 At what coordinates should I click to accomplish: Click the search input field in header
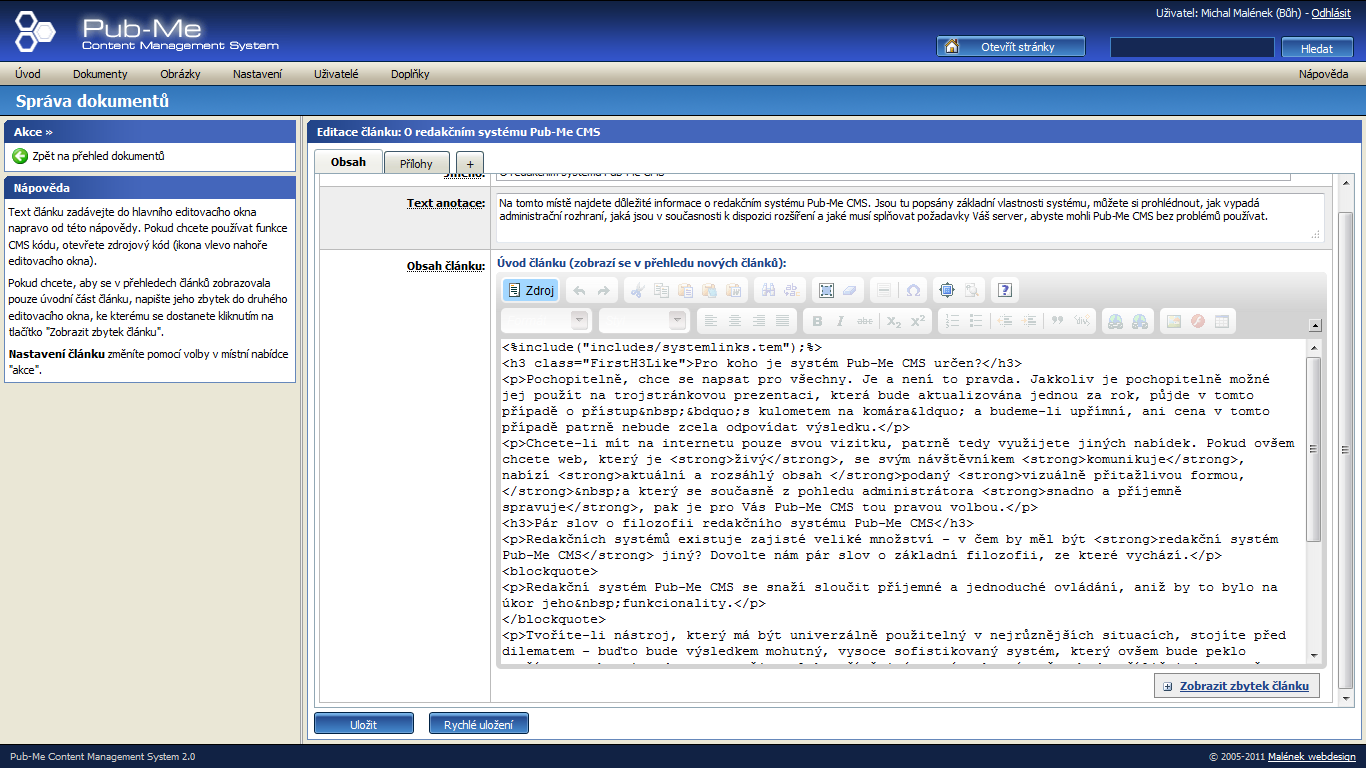pyautogui.click(x=1192, y=47)
